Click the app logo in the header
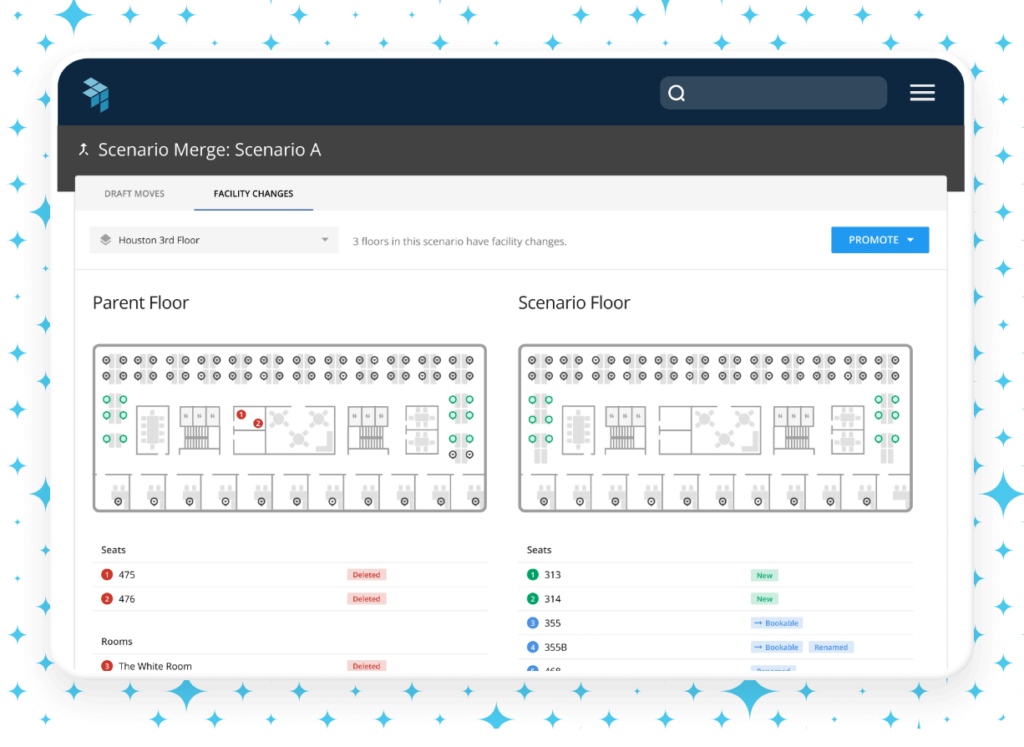 [x=96, y=93]
